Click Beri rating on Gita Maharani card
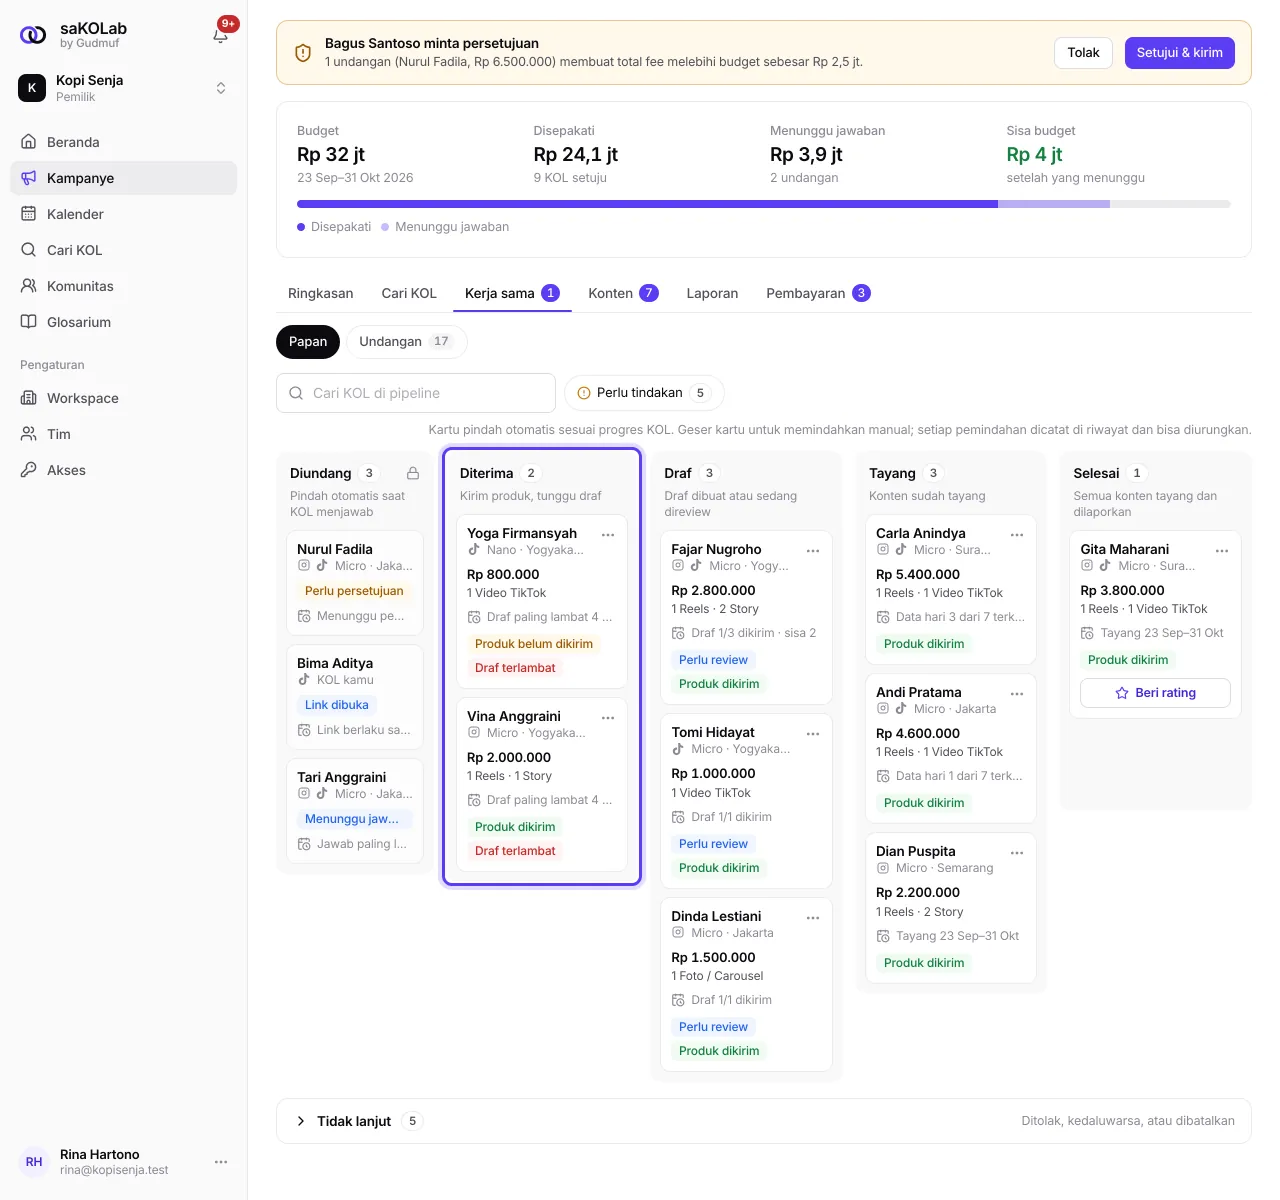This screenshot has height=1200, width=1280. tap(1155, 693)
